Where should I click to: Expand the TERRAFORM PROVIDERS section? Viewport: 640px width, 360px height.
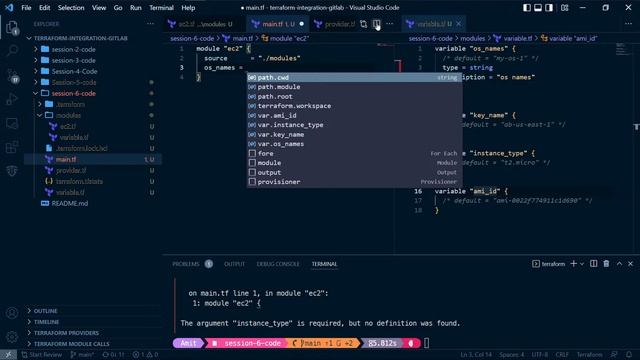click(x=29, y=333)
